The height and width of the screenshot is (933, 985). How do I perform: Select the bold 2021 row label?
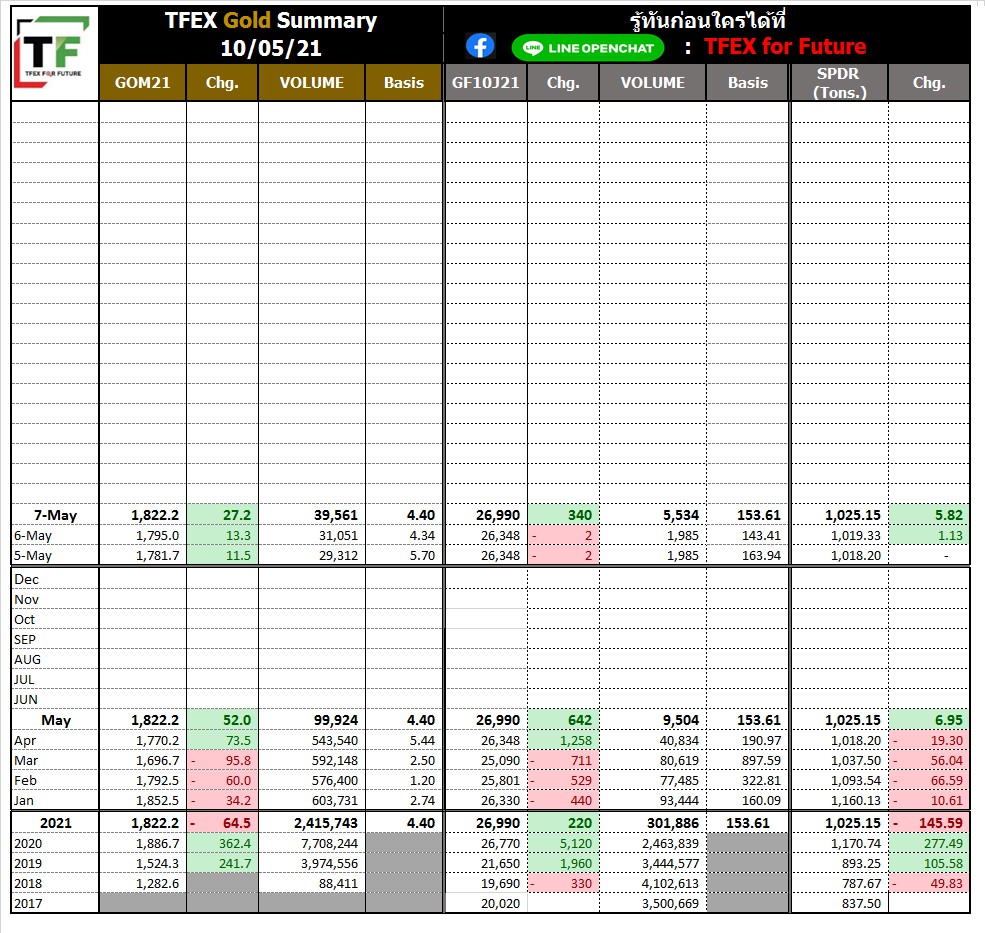pos(56,823)
